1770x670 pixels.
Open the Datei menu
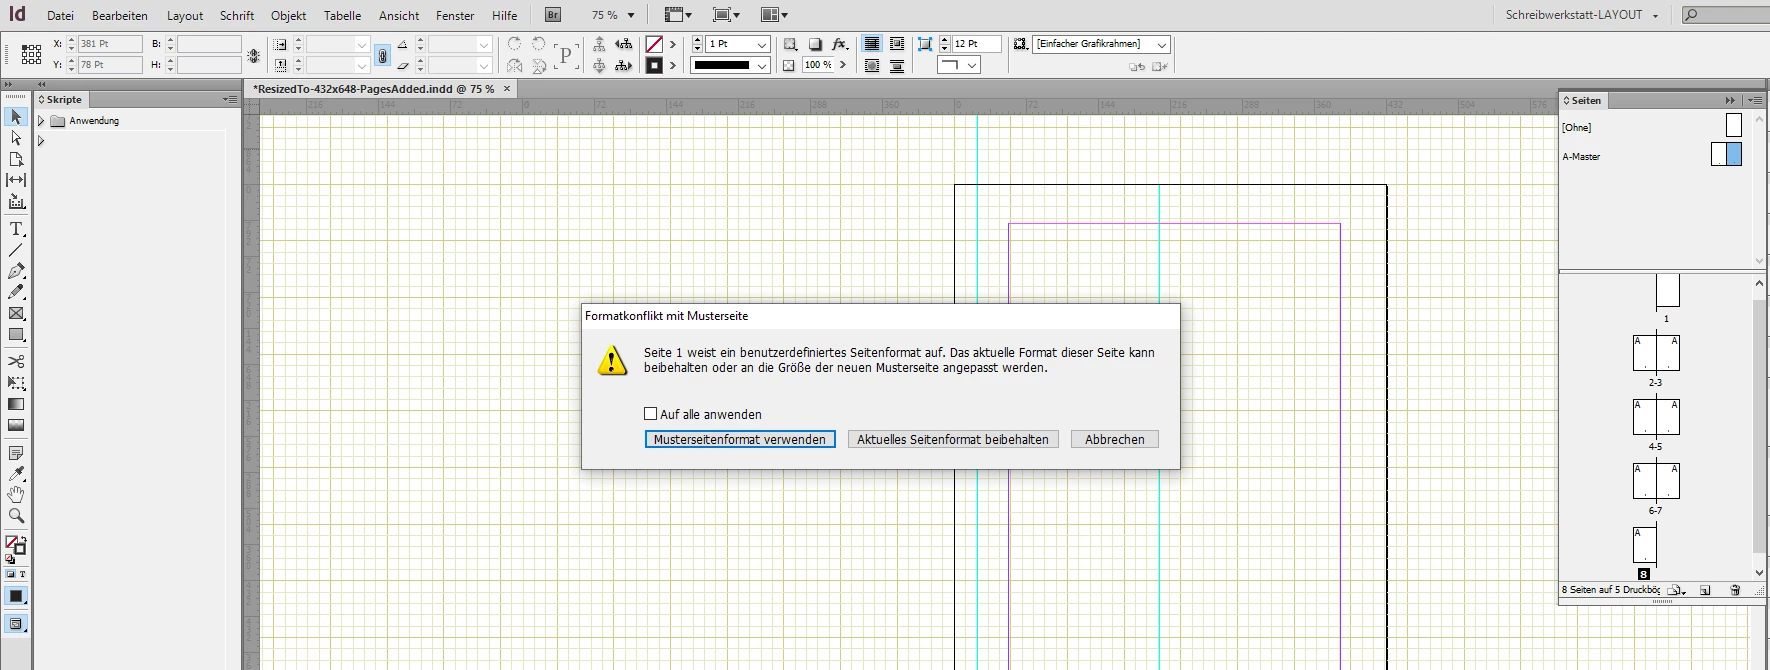click(x=60, y=15)
